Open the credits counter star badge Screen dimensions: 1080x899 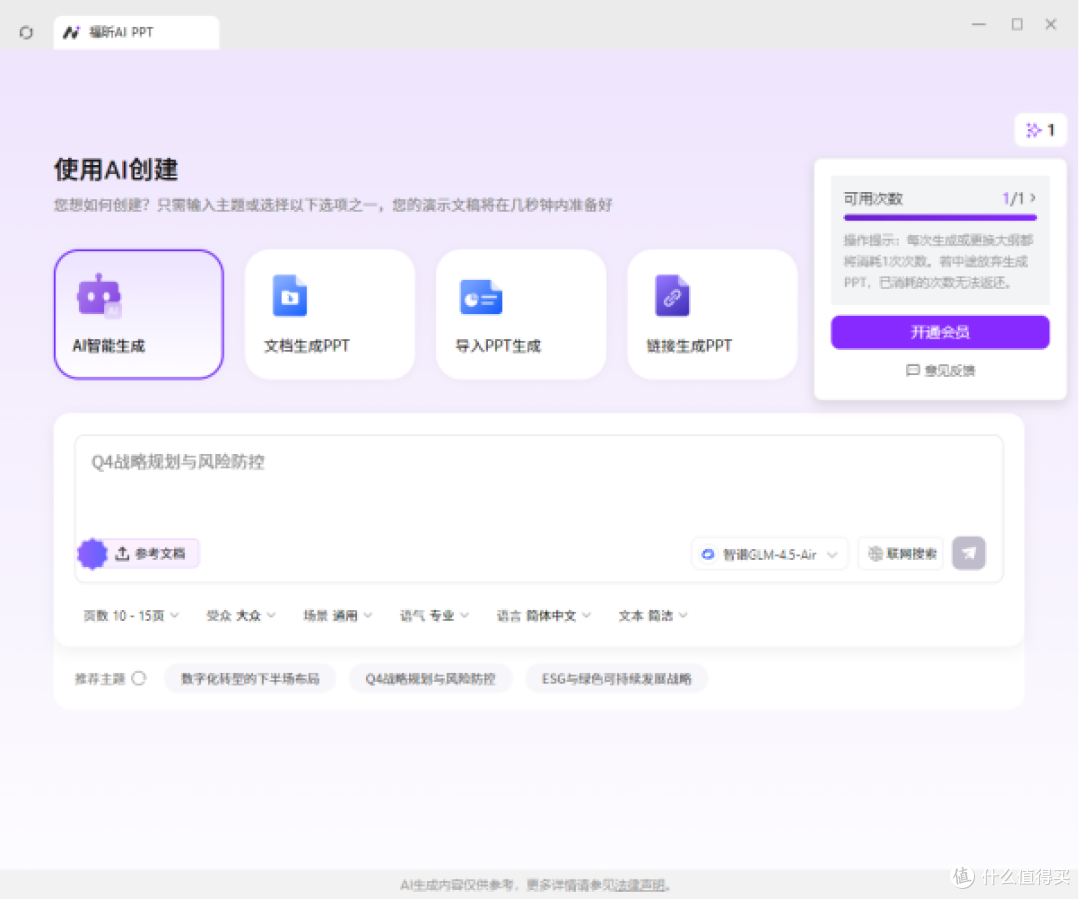pyautogui.click(x=1040, y=130)
